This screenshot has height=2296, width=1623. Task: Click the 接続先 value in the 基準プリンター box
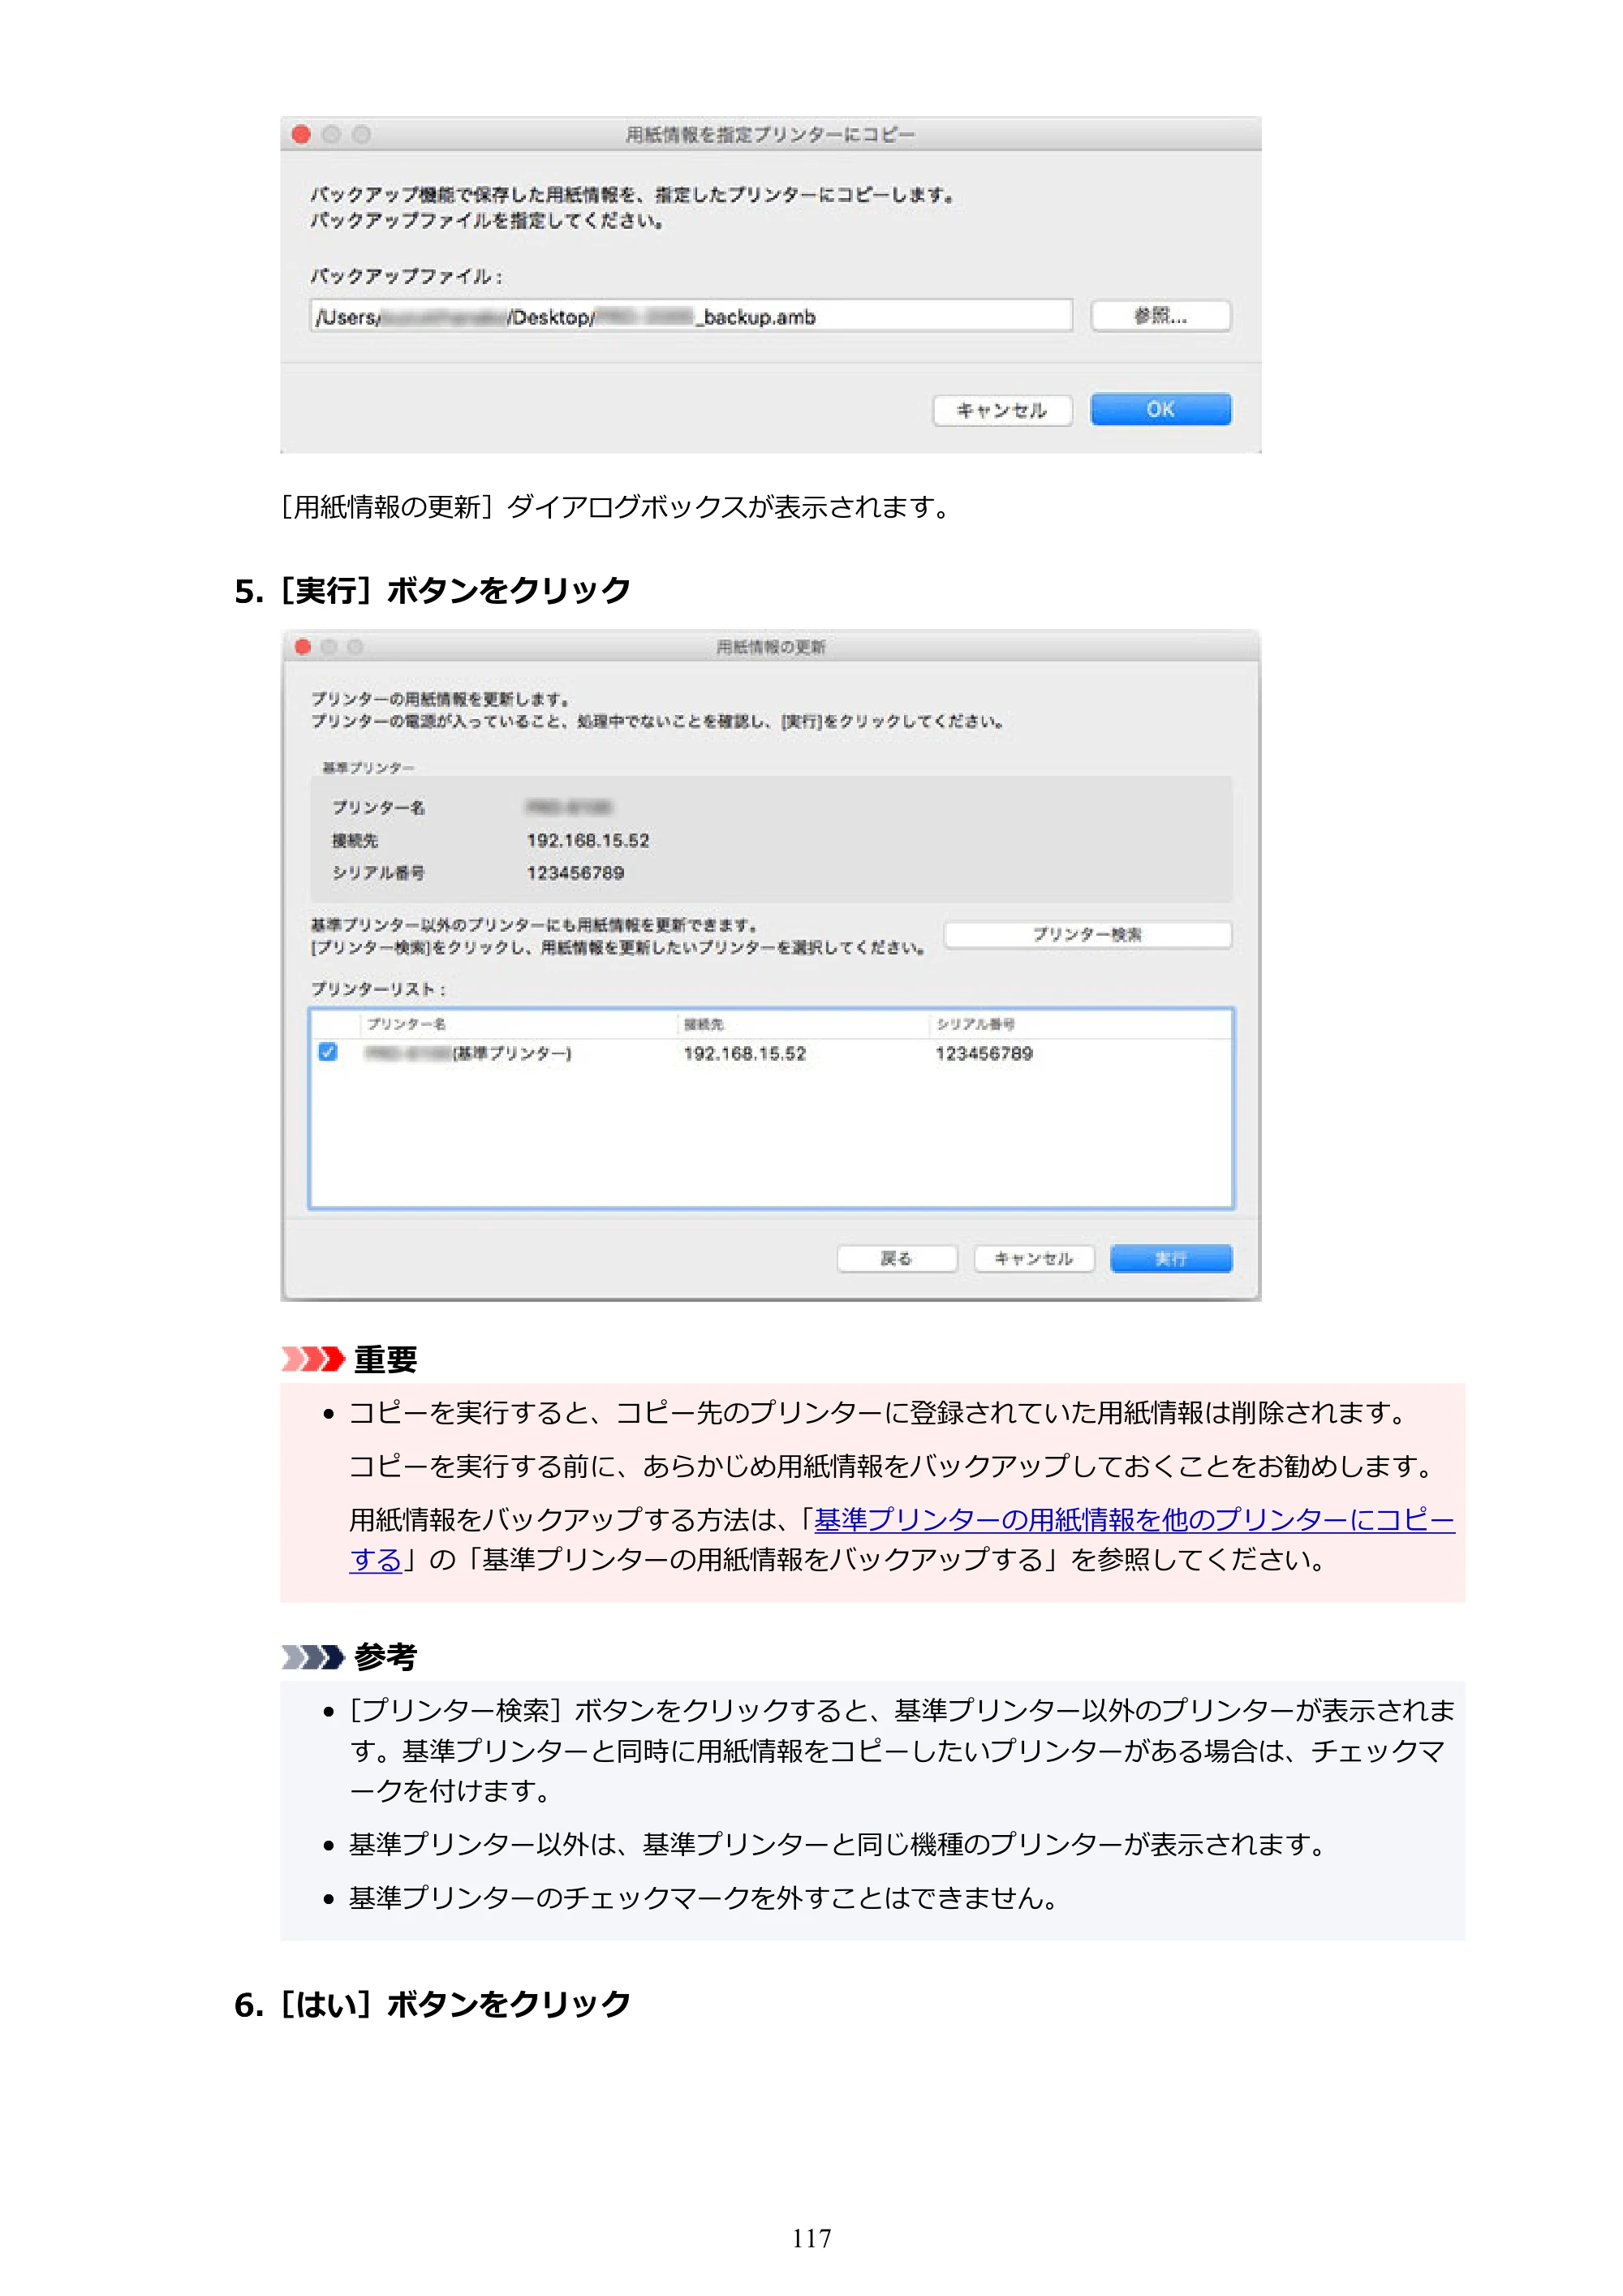tap(588, 840)
